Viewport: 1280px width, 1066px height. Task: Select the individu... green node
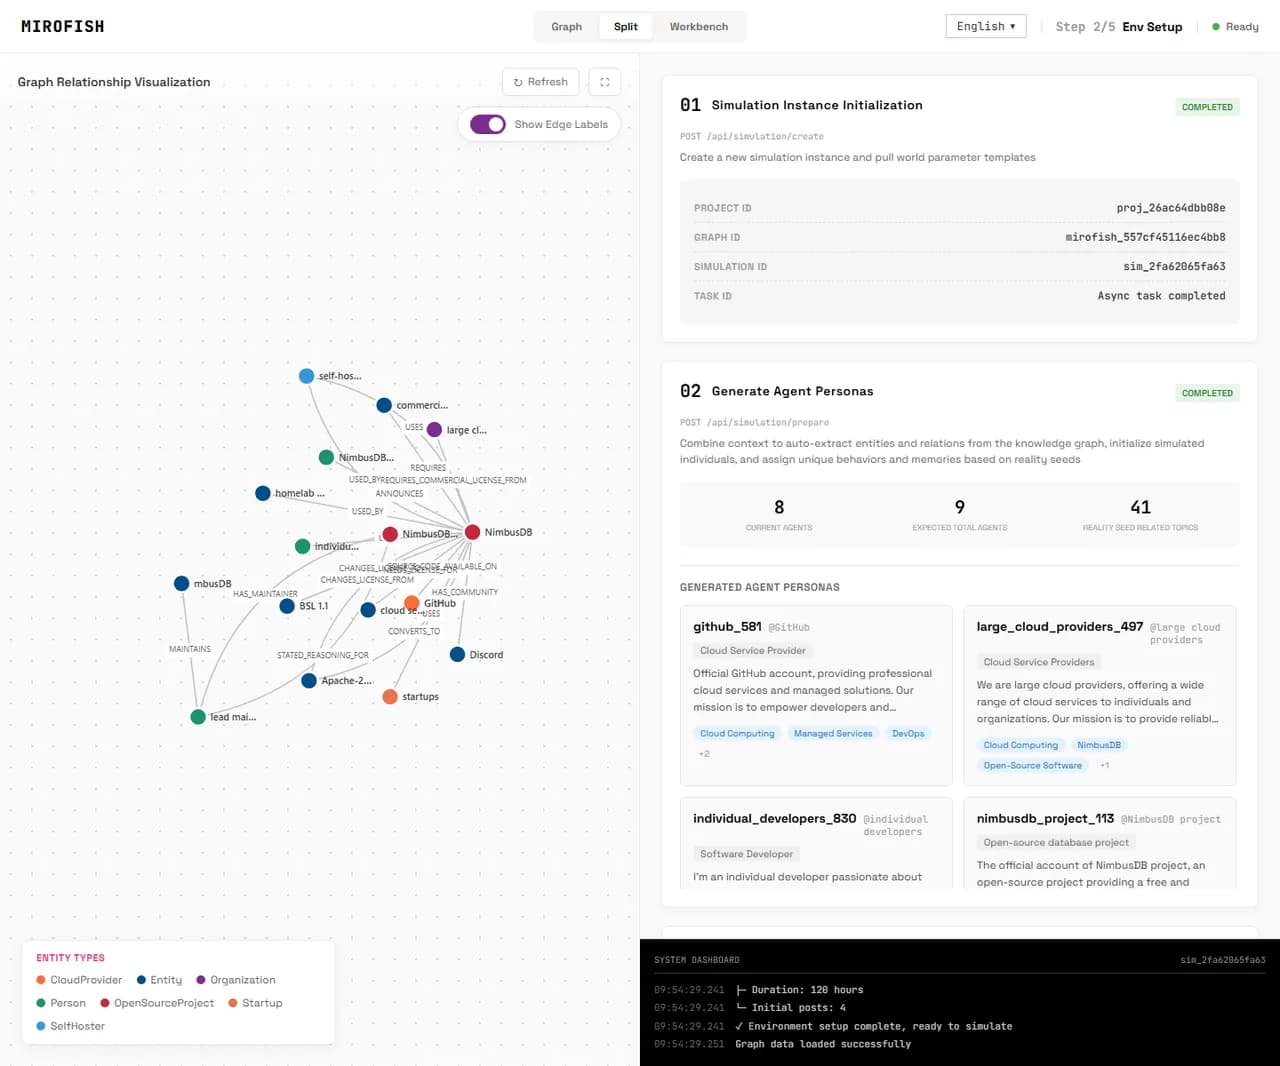(303, 547)
